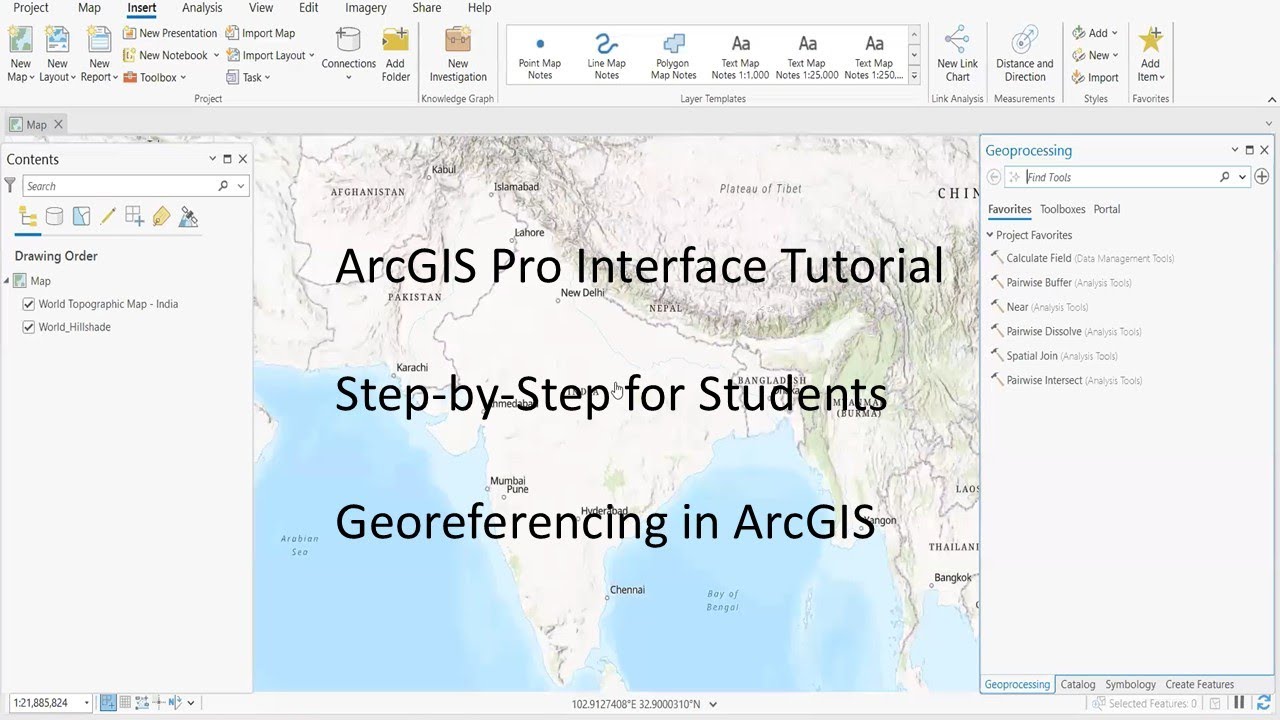Viewport: 1280px width, 720px height.
Task: Open coordinate display units dropdown
Action: coord(713,704)
